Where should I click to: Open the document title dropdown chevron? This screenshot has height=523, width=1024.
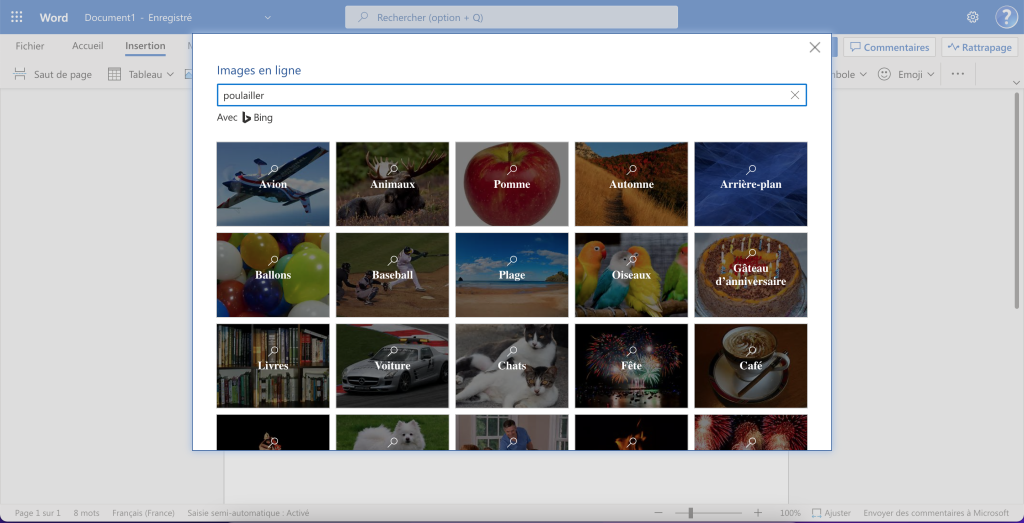[267, 18]
